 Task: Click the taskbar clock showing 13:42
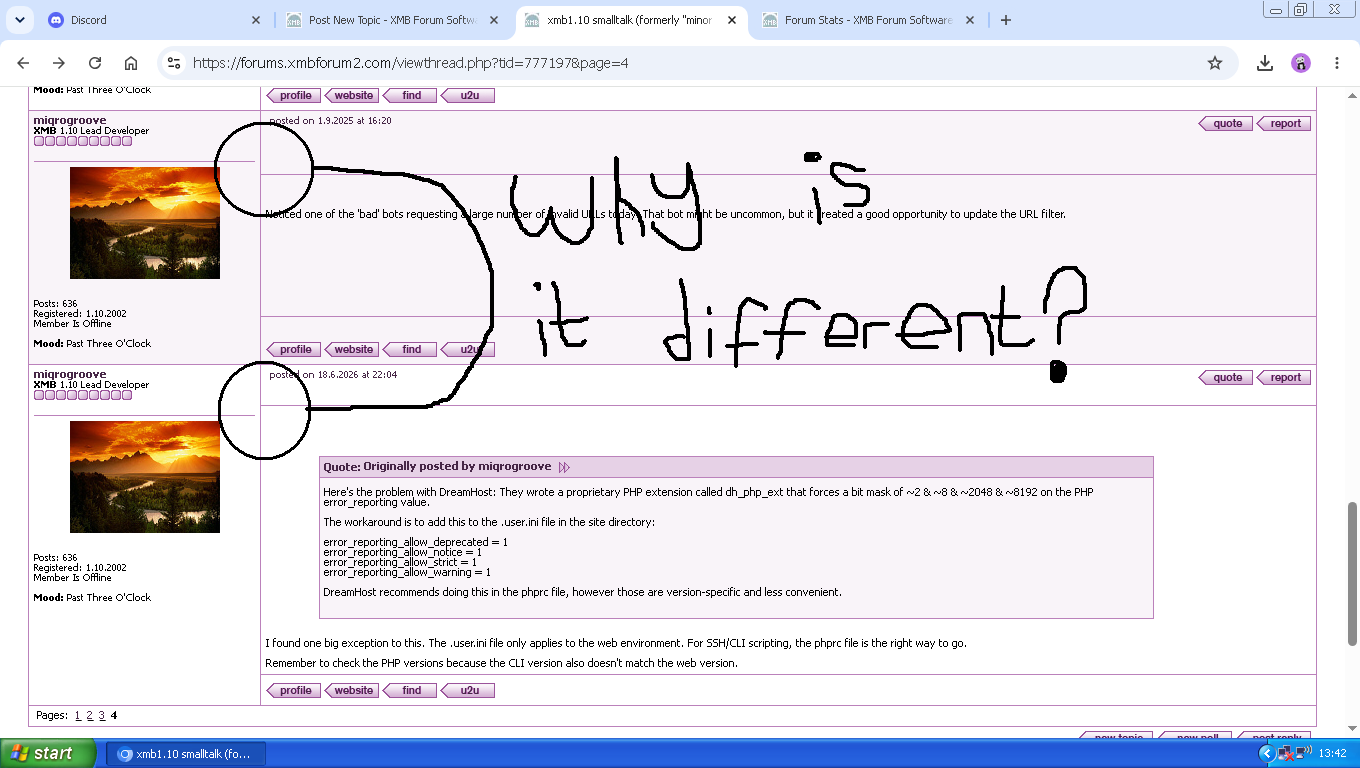pyautogui.click(x=1332, y=754)
